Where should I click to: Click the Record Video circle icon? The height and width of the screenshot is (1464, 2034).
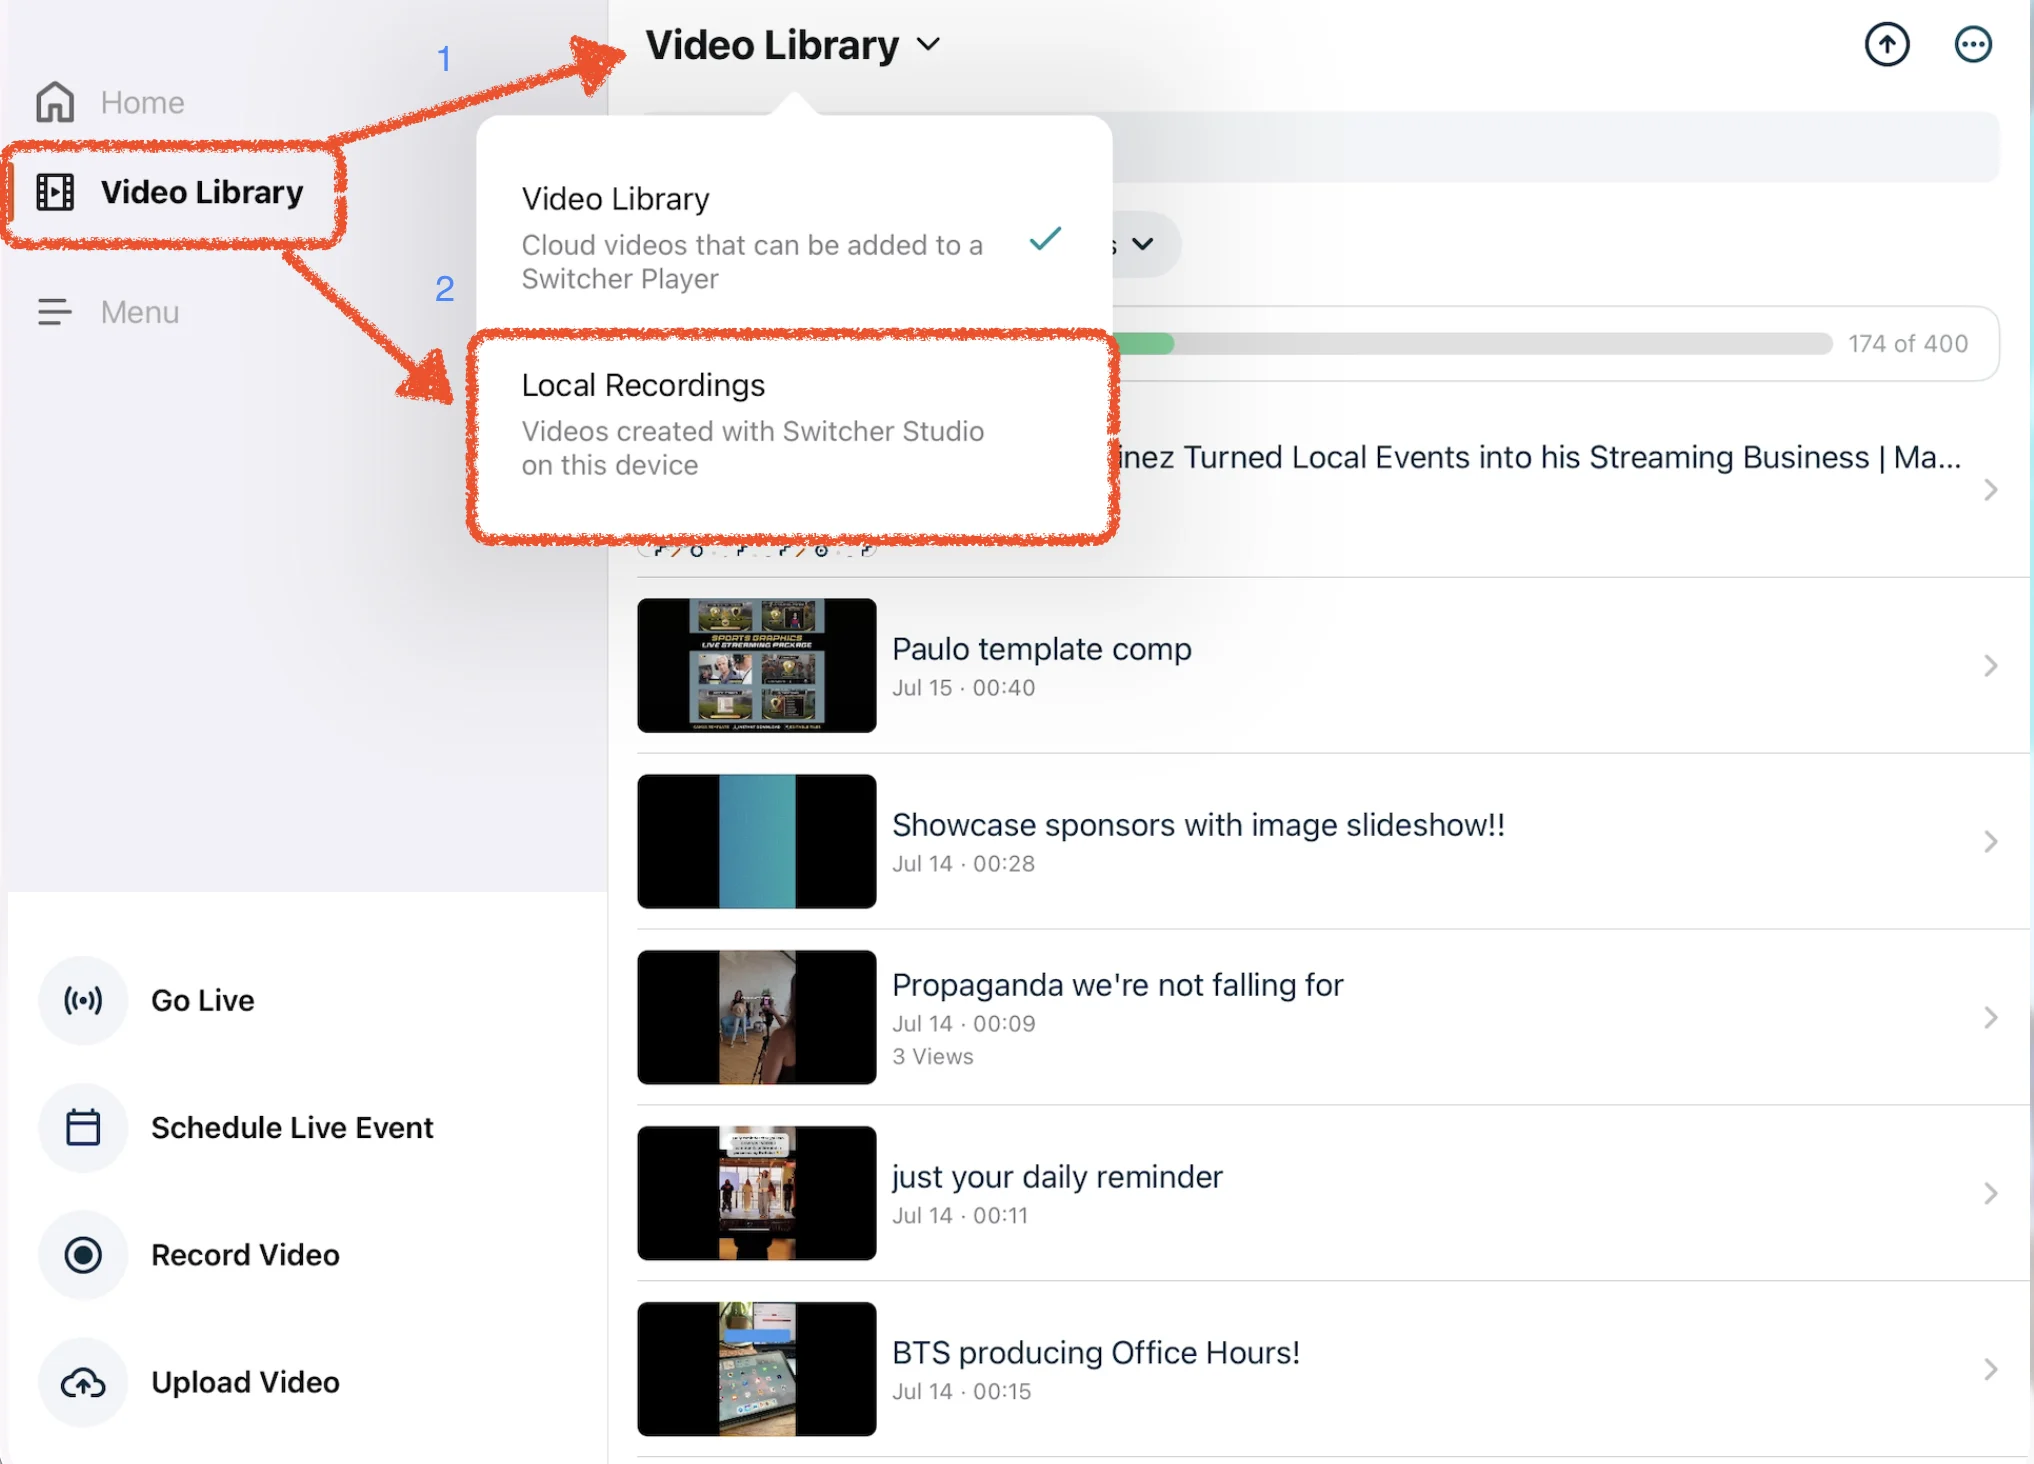[x=83, y=1255]
